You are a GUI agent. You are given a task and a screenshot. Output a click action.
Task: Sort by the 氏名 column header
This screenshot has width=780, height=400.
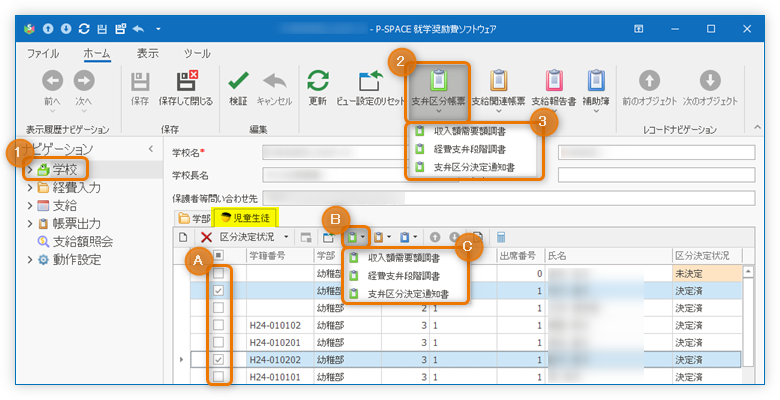tap(608, 256)
